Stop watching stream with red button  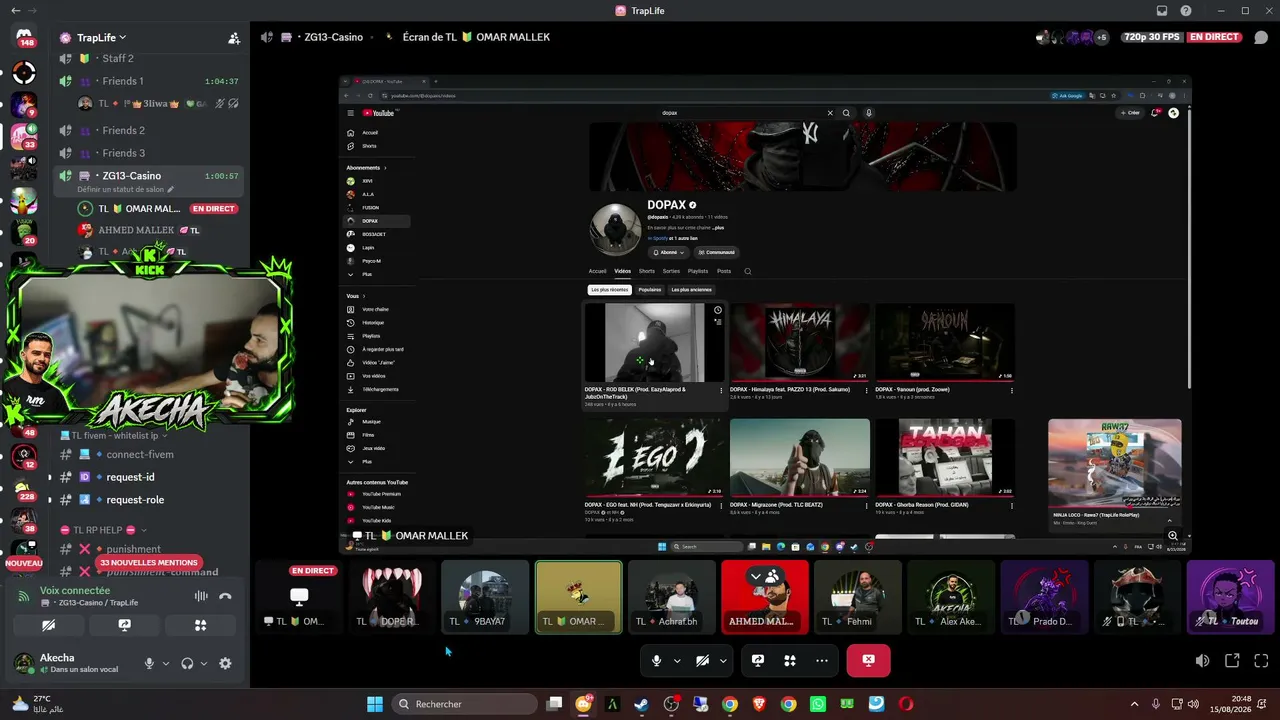coord(868,660)
